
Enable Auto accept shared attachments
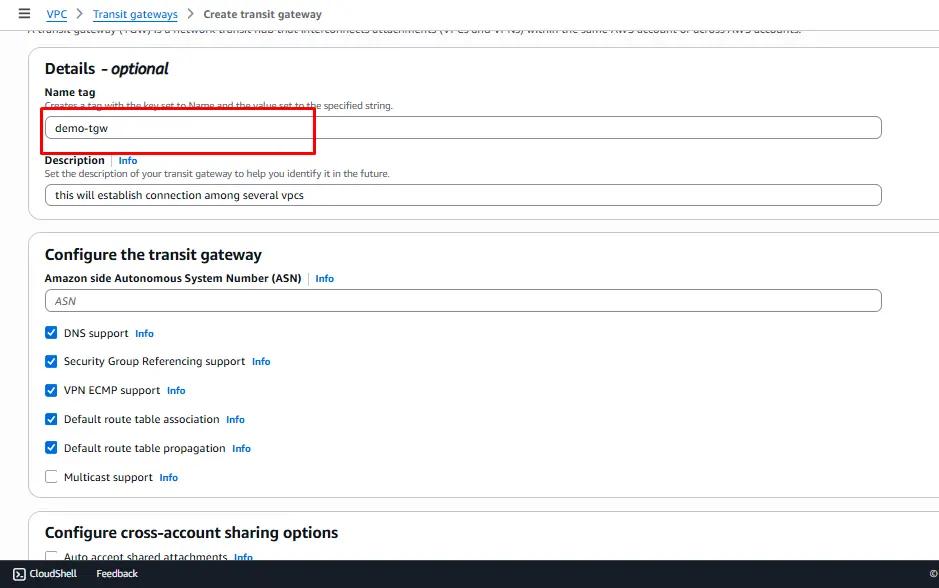[51, 556]
